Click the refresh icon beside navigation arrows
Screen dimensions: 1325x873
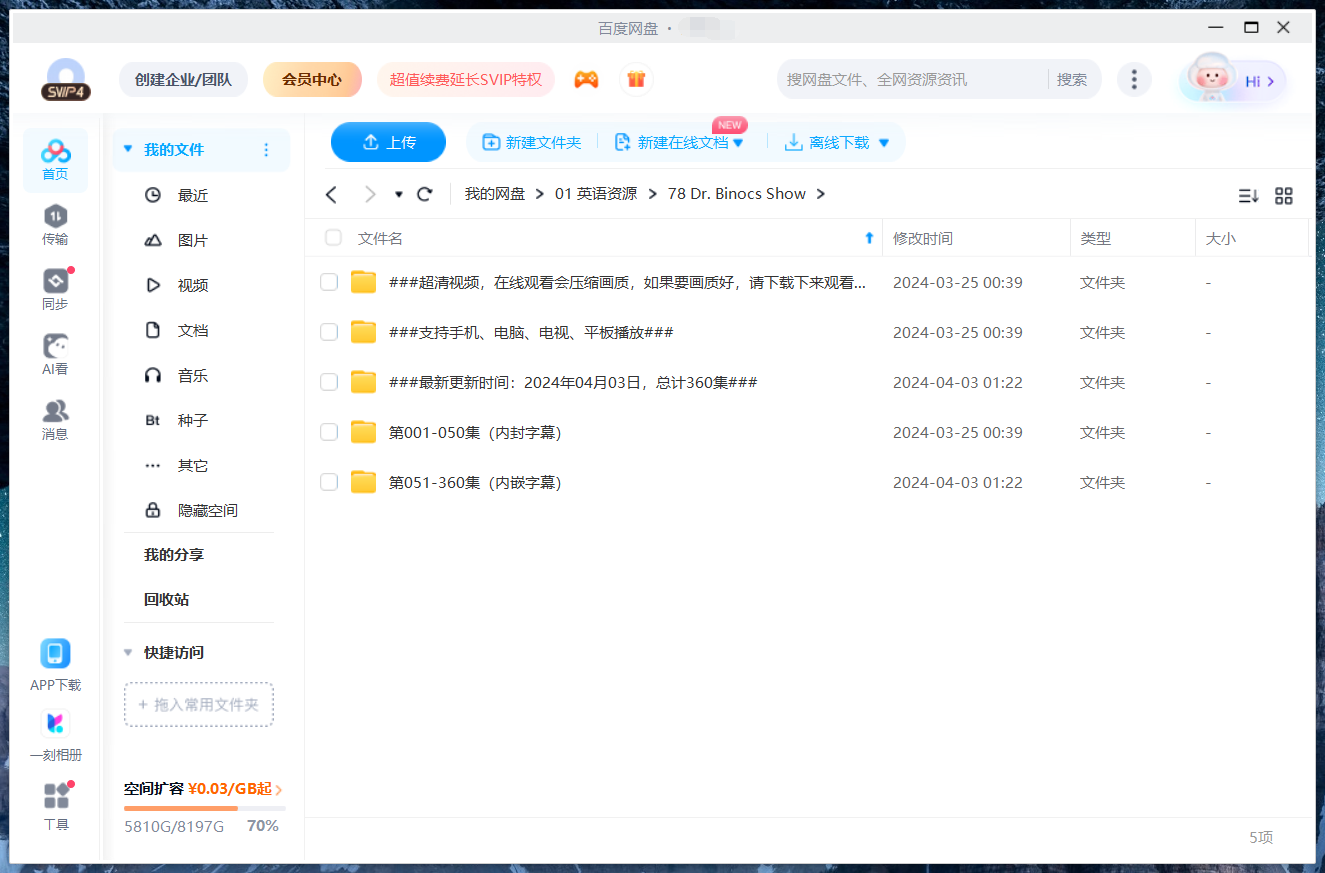(x=425, y=194)
